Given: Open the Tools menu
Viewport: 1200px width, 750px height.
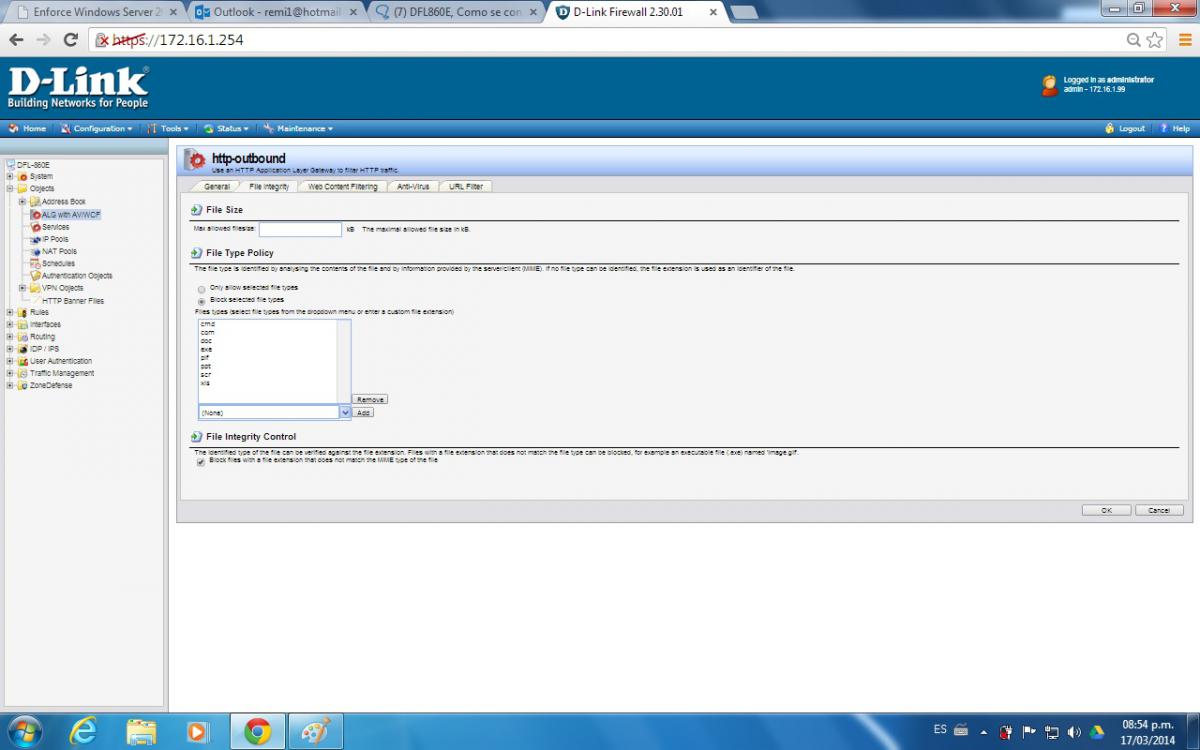Looking at the screenshot, I should coord(168,129).
